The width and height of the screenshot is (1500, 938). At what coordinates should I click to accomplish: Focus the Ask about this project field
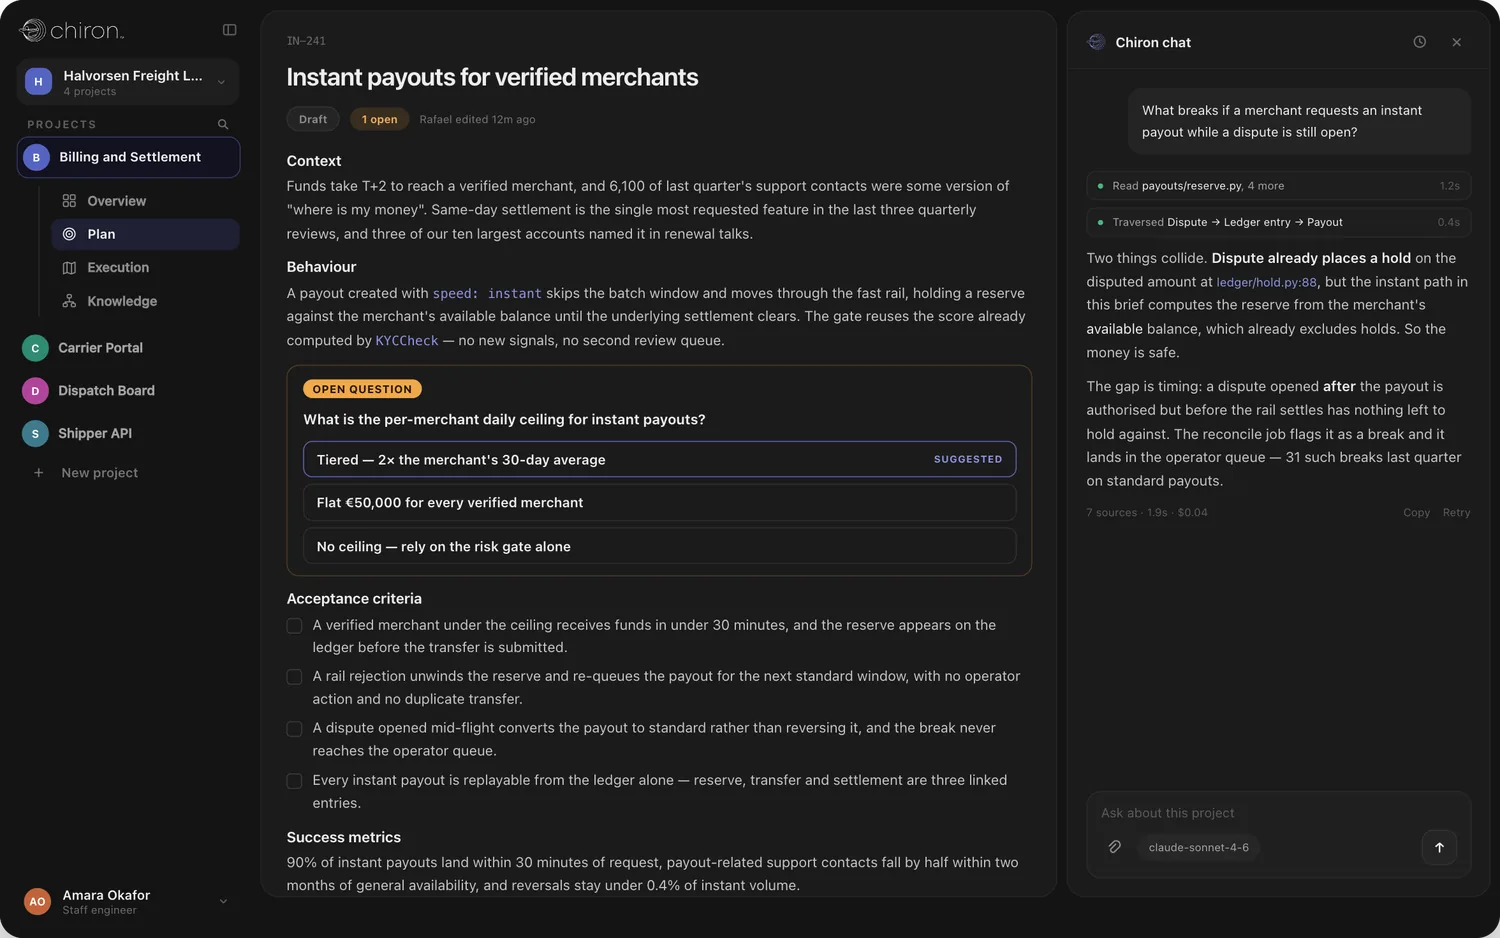point(1278,813)
